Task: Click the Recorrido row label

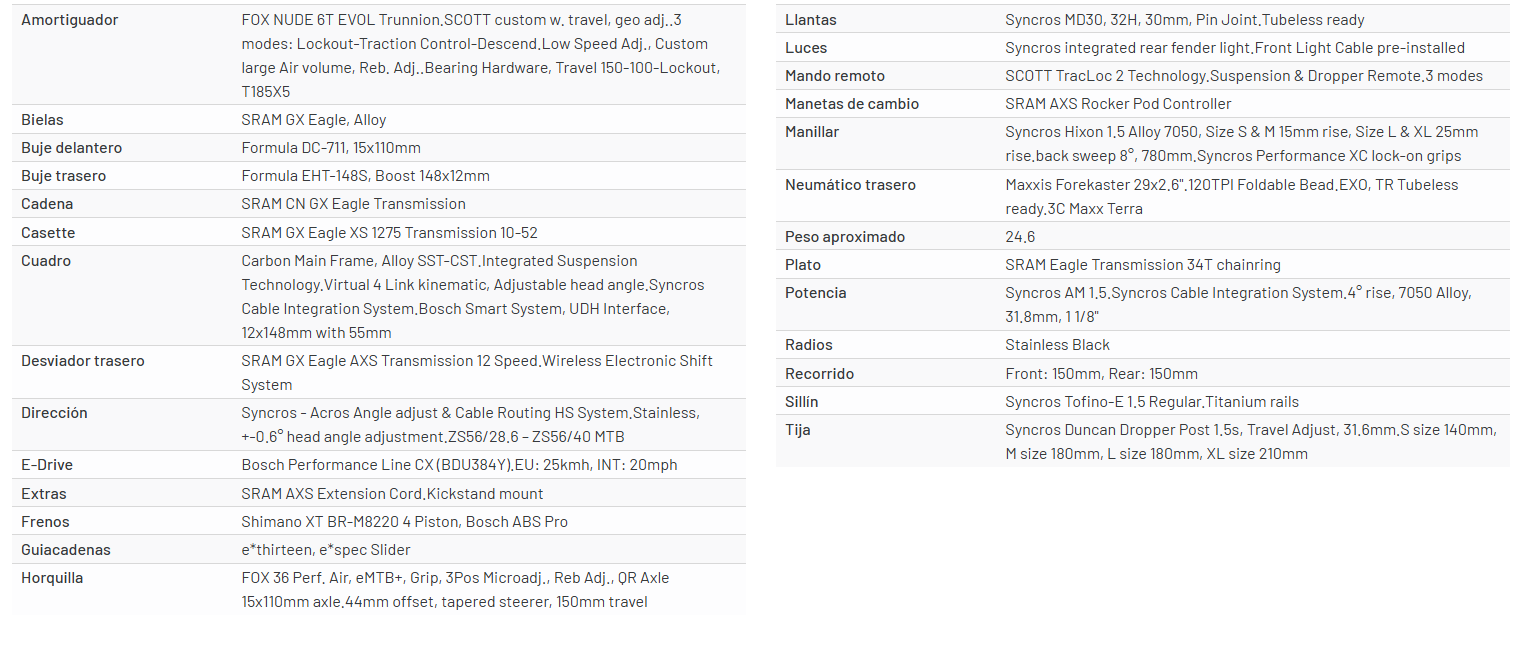Action: (819, 374)
